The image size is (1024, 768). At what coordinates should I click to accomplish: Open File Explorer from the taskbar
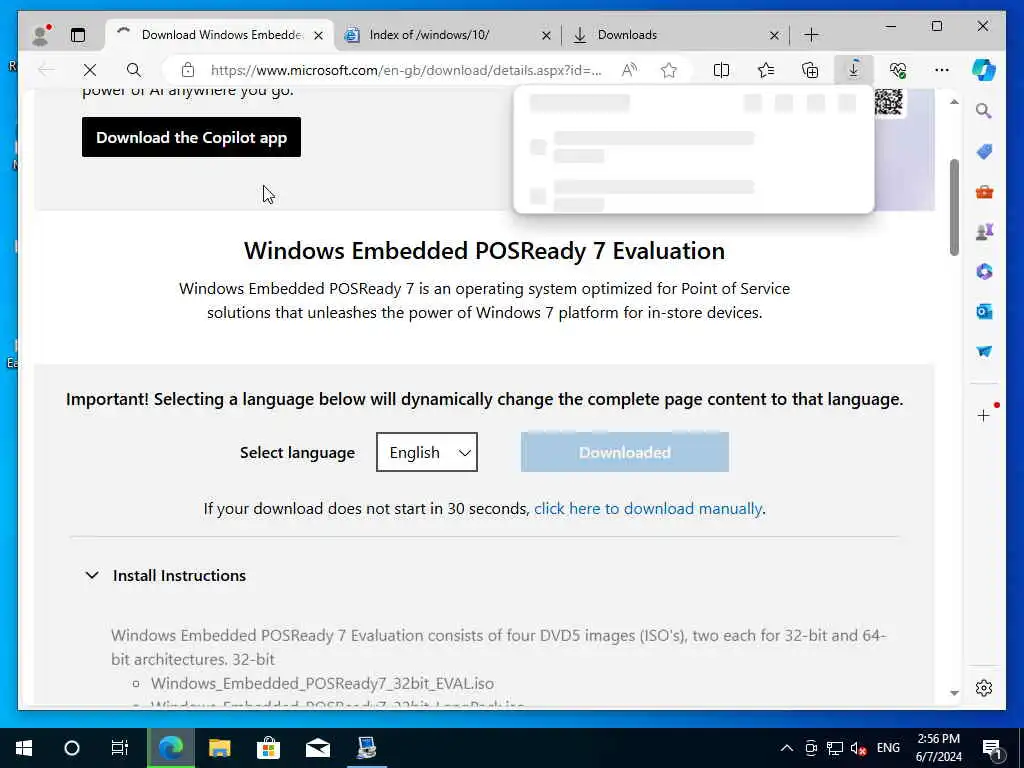point(219,748)
